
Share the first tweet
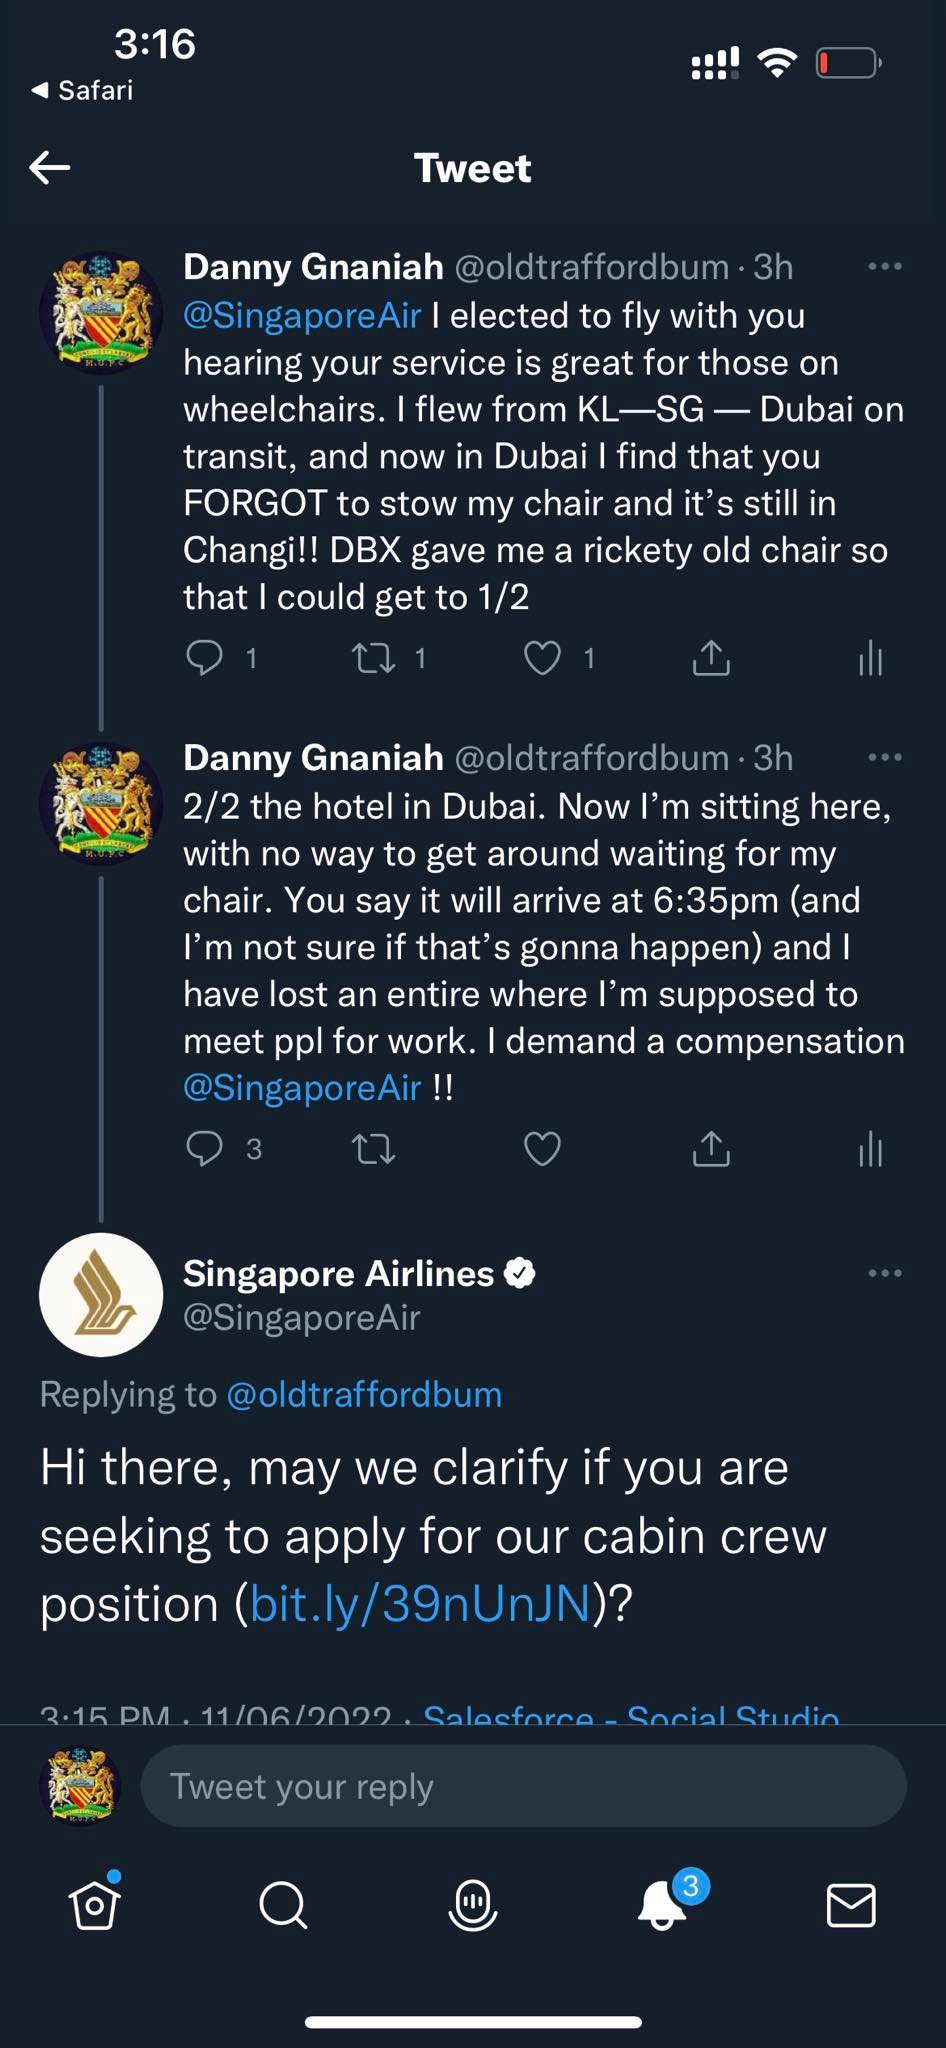(x=711, y=658)
